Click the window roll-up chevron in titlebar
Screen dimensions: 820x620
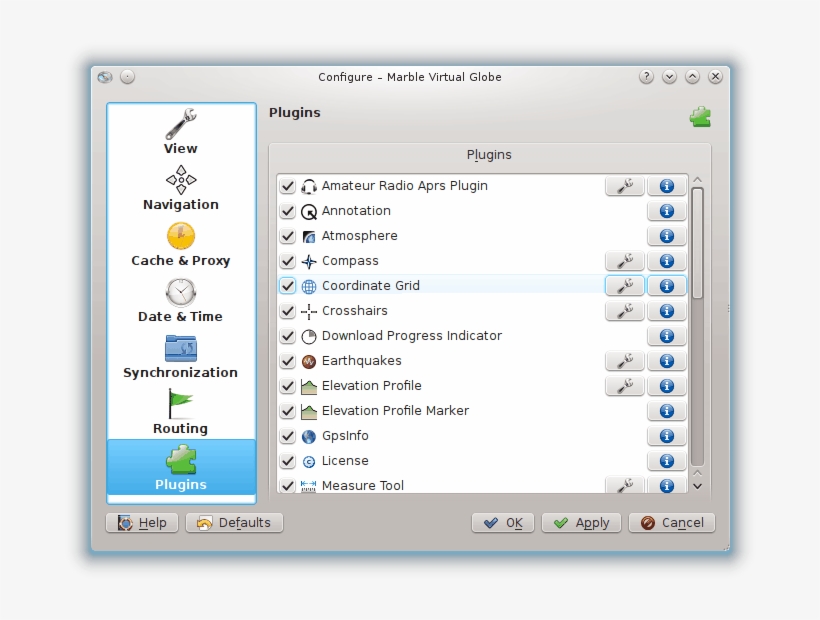(691, 76)
